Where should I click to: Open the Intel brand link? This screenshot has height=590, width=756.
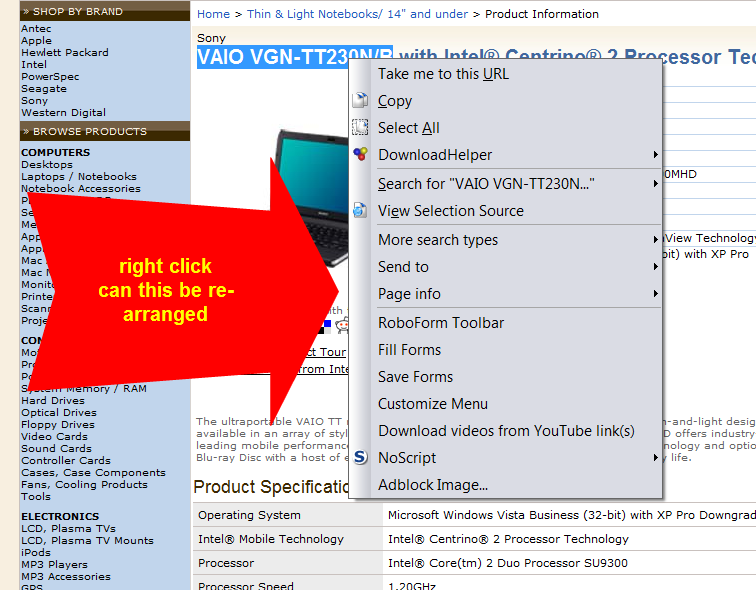(x=34, y=64)
